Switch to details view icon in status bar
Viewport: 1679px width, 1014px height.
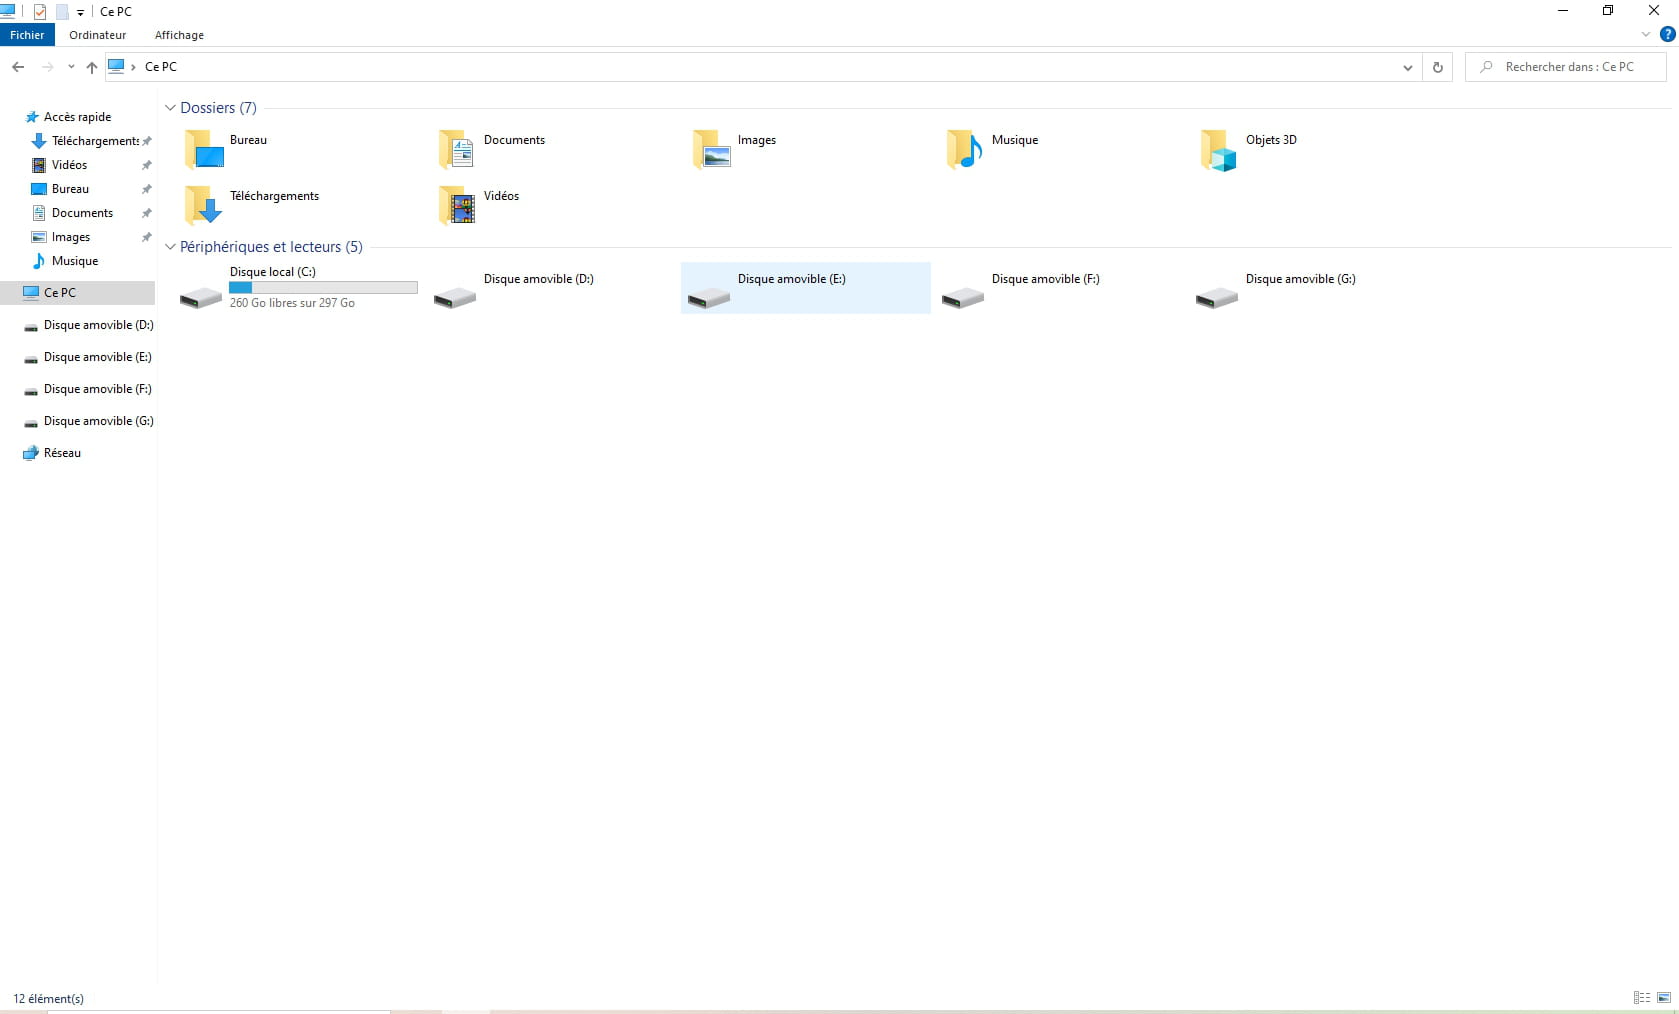coord(1642,998)
